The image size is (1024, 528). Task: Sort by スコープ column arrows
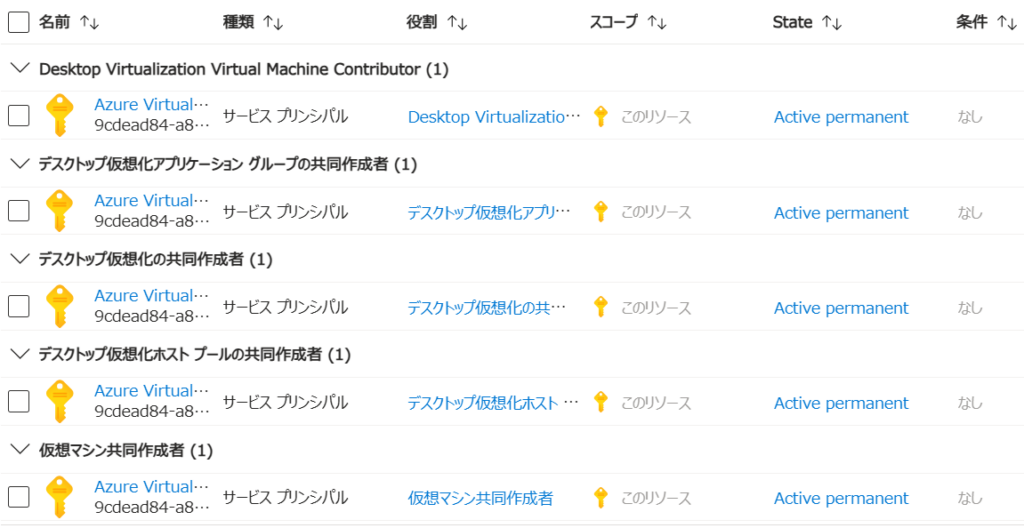[x=656, y=22]
